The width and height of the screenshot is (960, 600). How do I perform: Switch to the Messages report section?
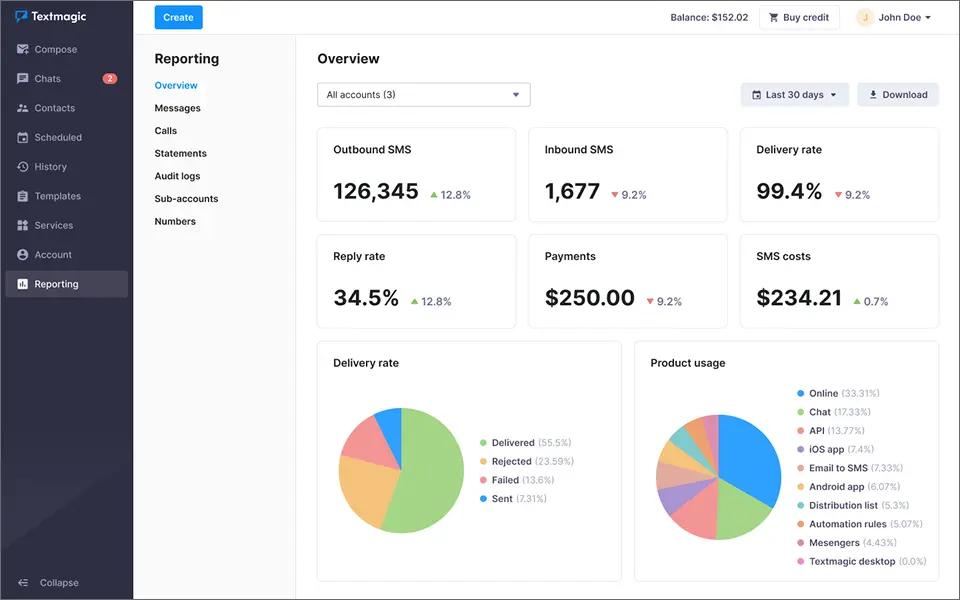coord(177,107)
